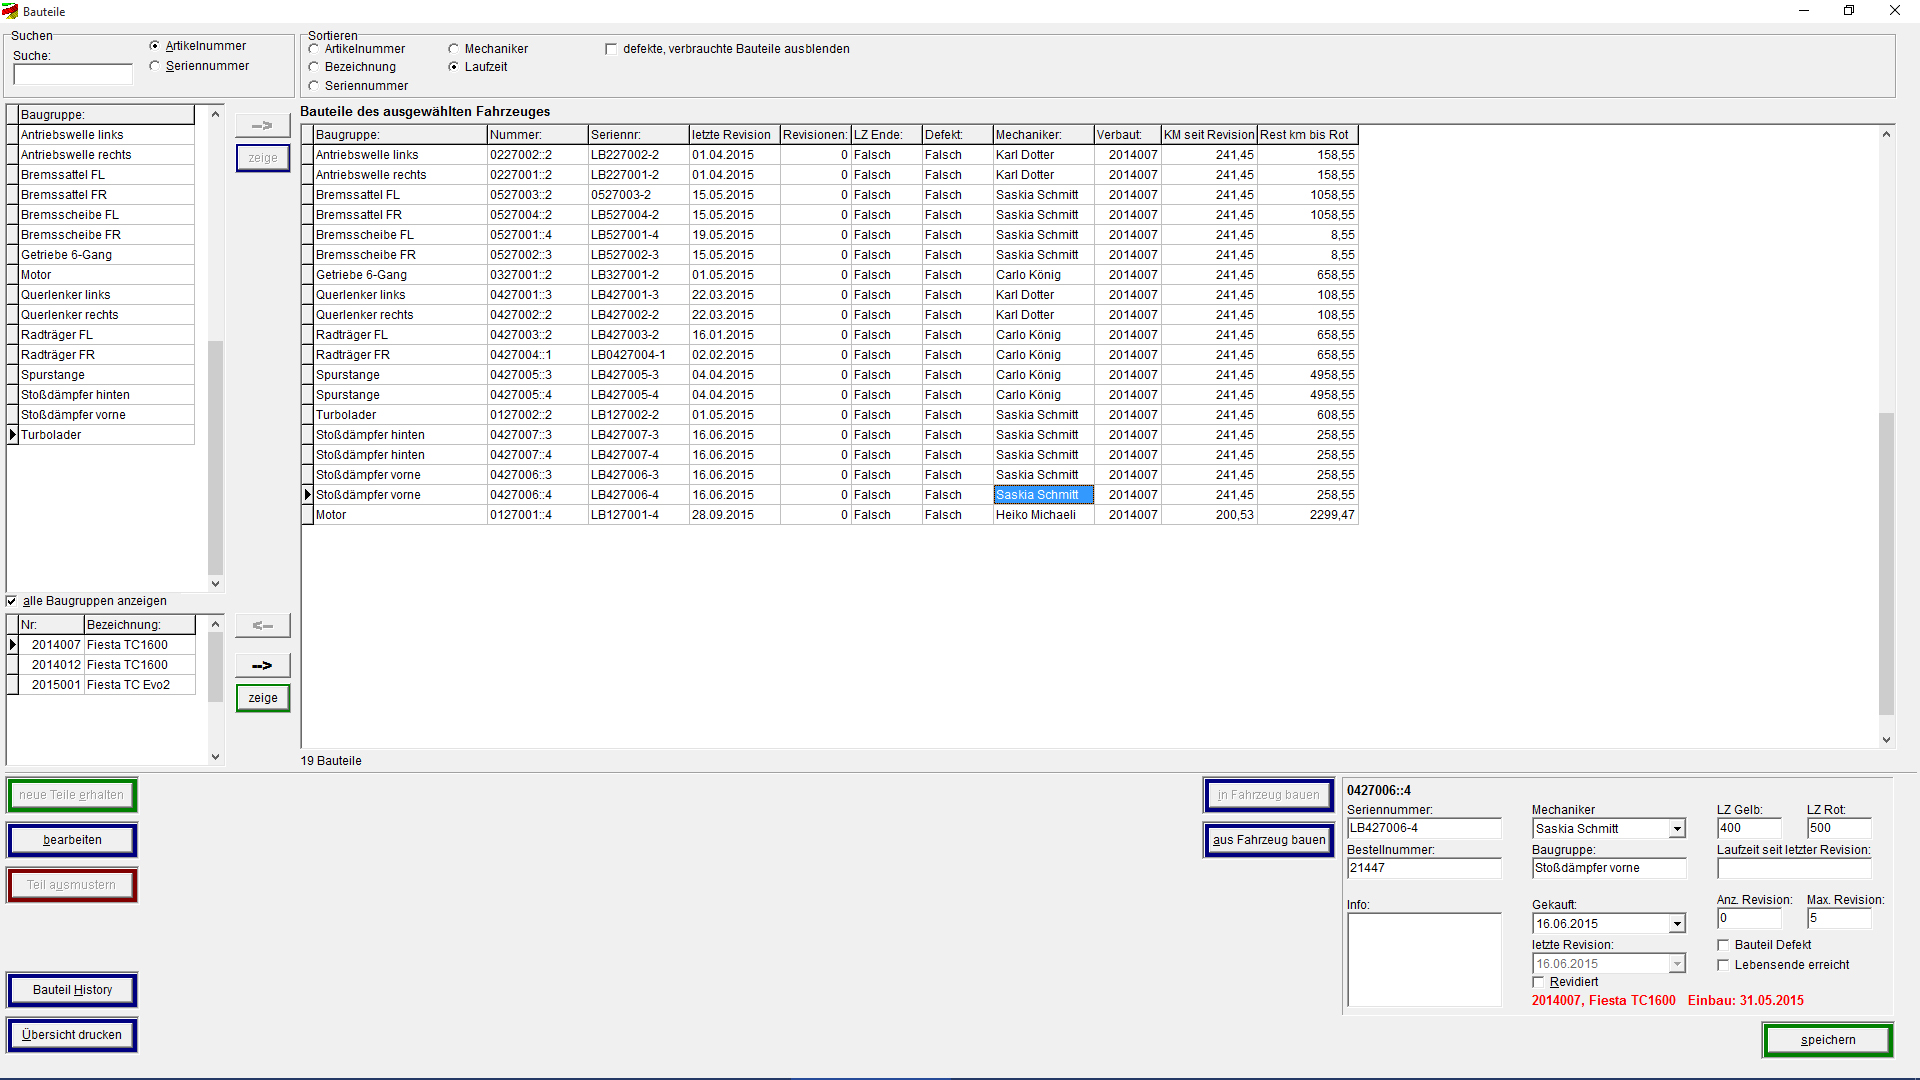Select Getriebe 6-Gang in Baugruppe list
This screenshot has width=1920, height=1080.
coord(106,255)
